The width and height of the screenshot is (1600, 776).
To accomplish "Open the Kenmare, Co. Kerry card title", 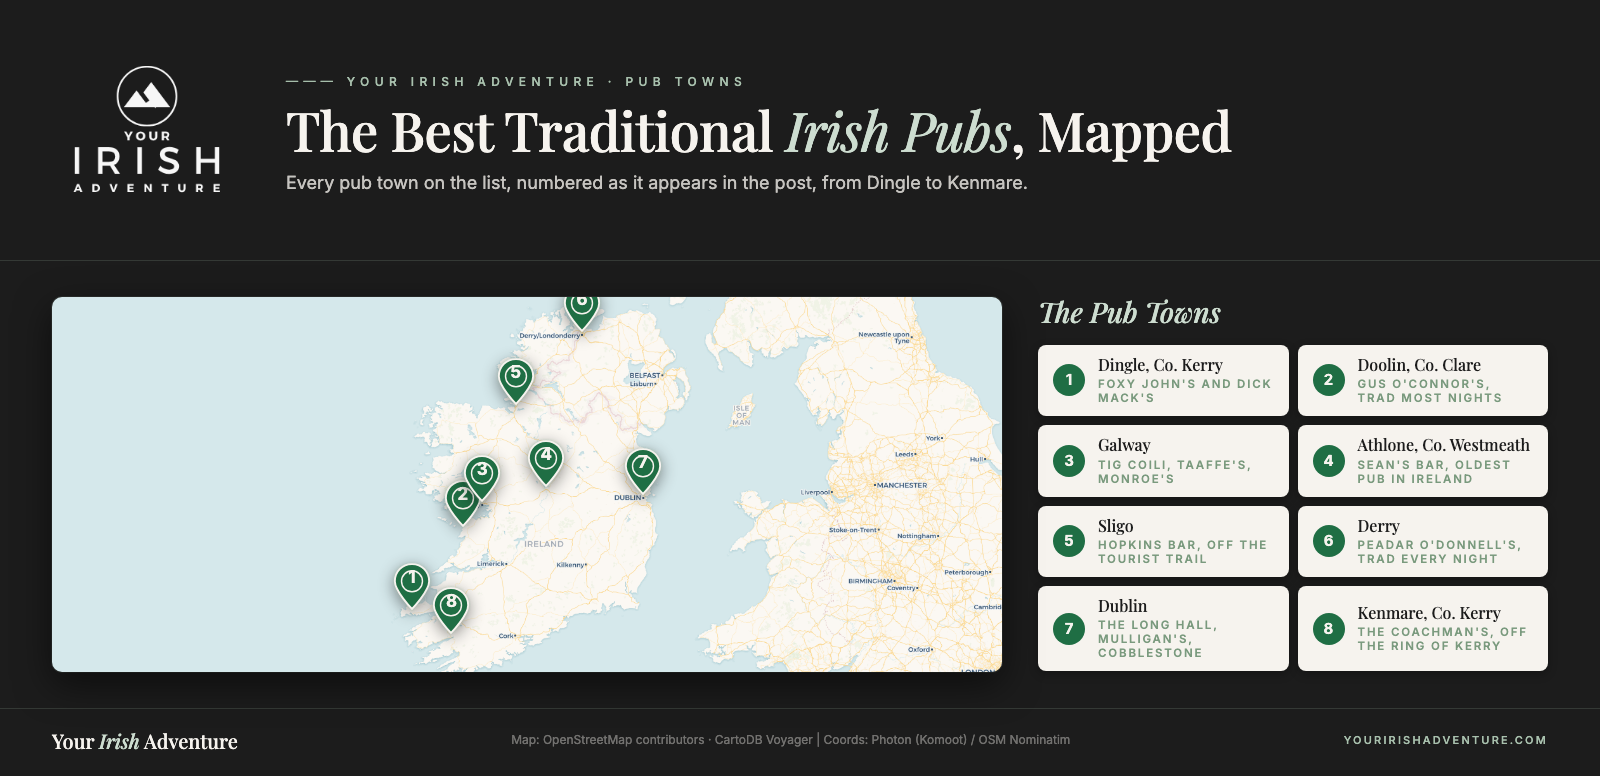I will point(1429,613).
